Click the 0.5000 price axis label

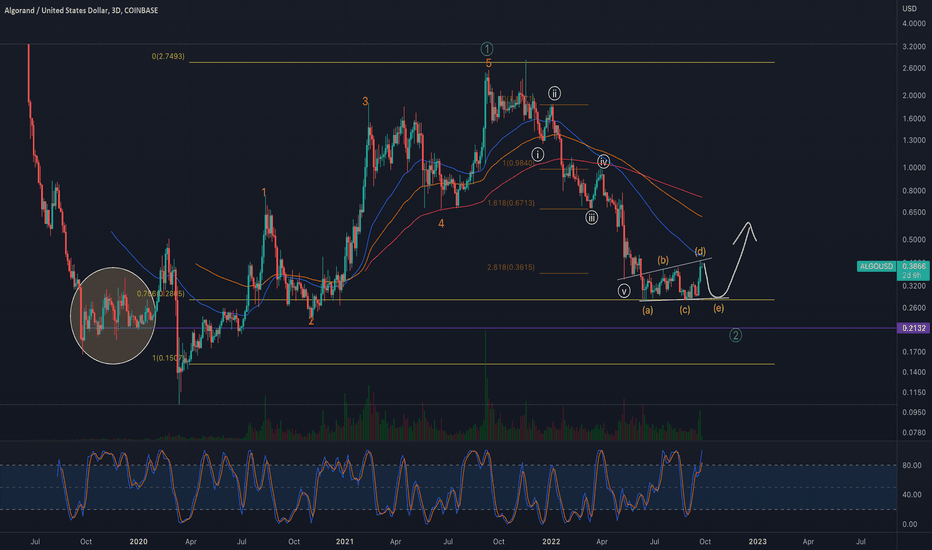pos(914,240)
